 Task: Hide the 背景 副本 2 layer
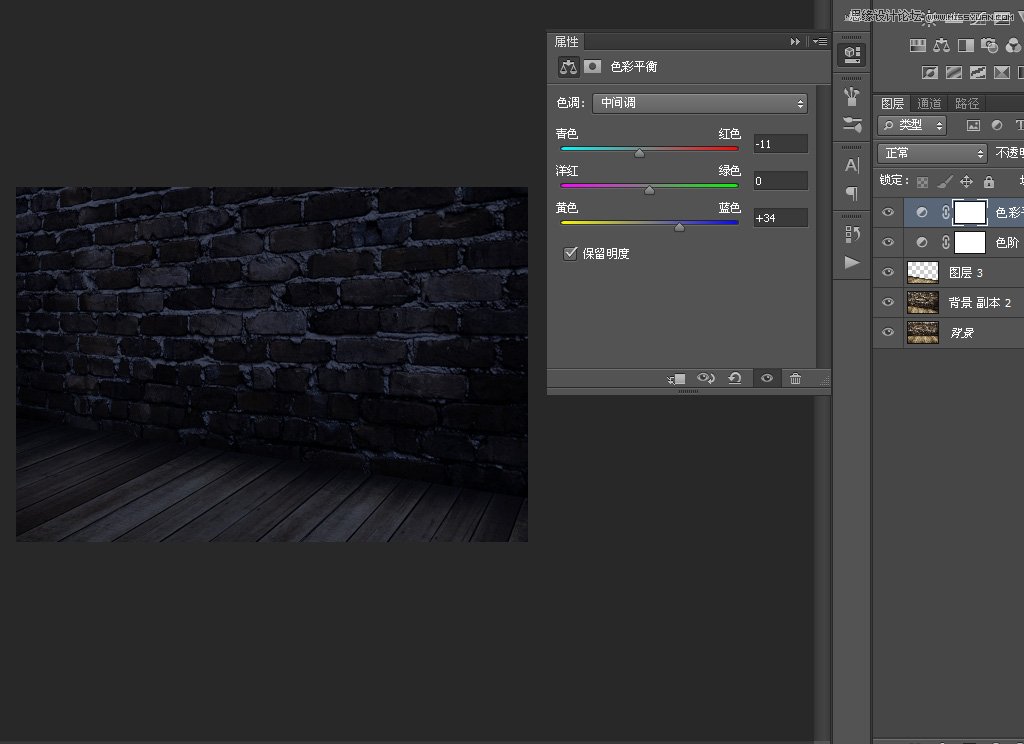click(887, 302)
